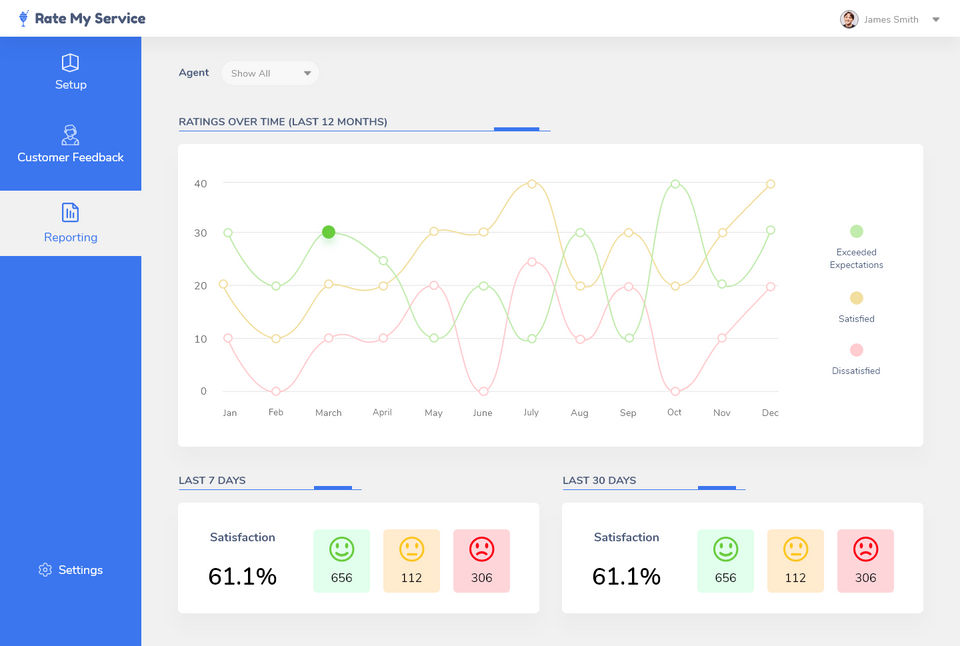Click the Rate My Service logo icon
The image size is (960, 646).
23,18
